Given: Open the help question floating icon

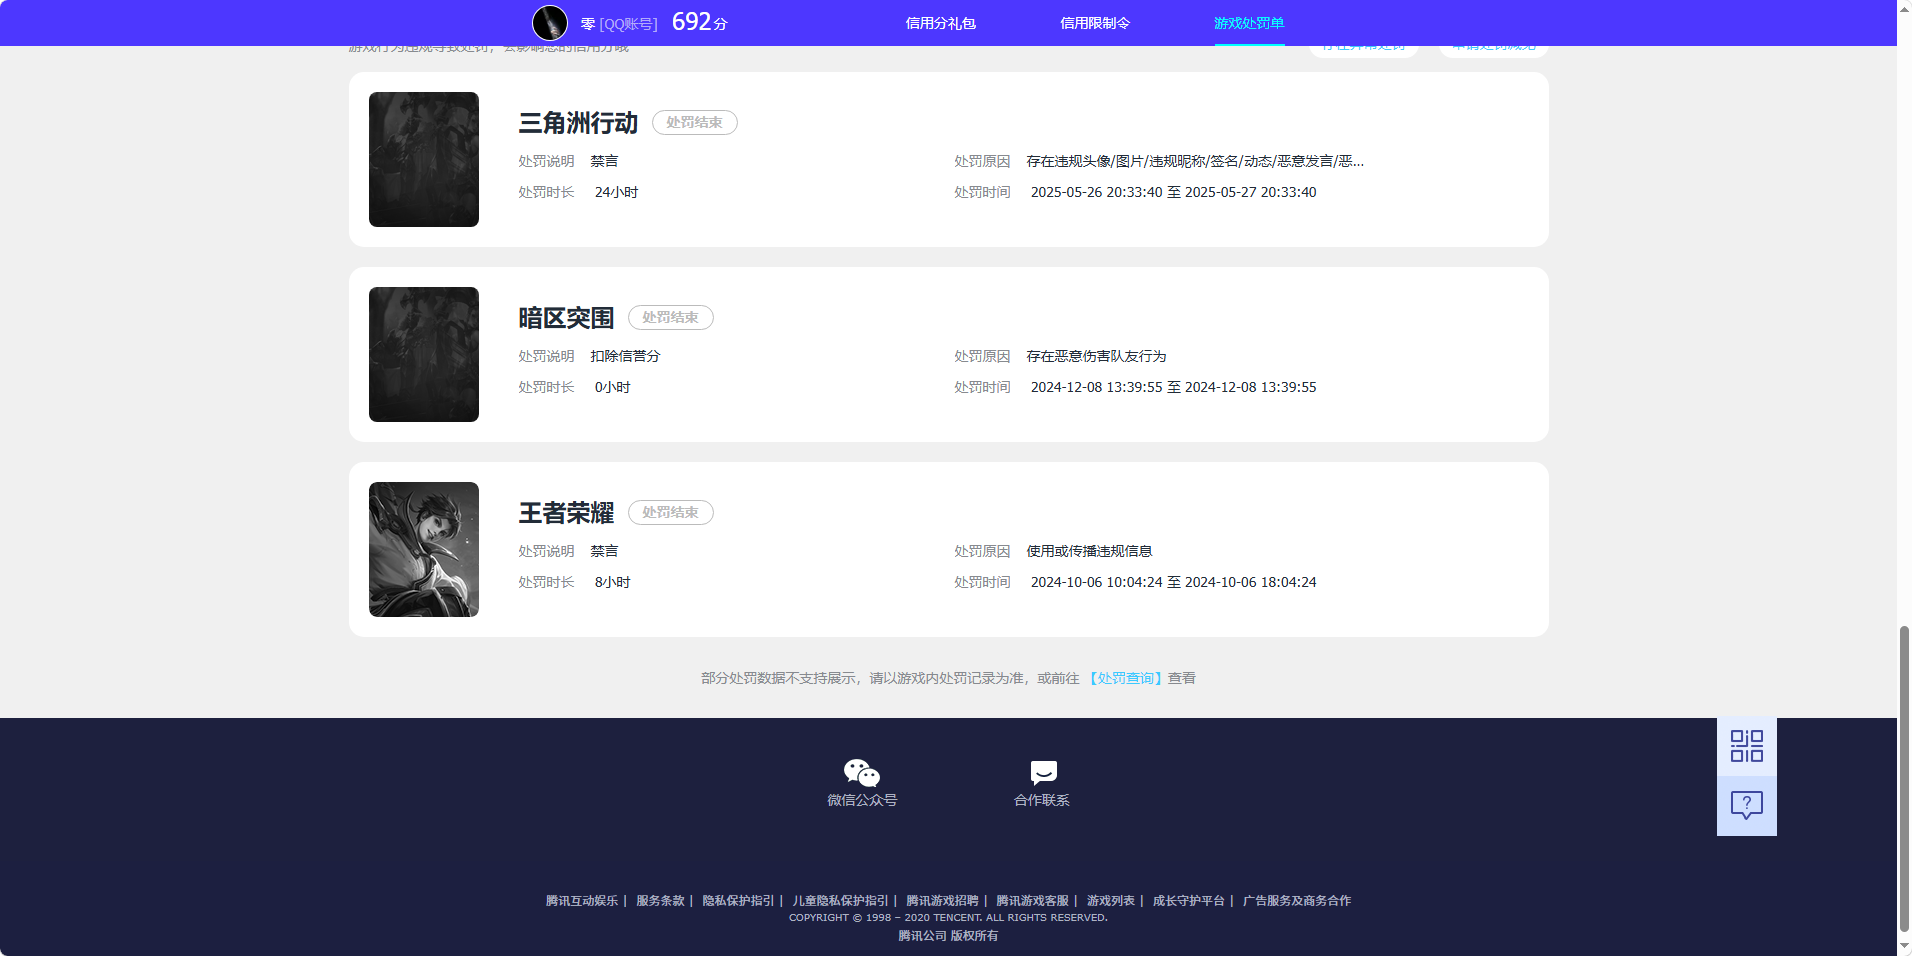Looking at the screenshot, I should click(1747, 805).
